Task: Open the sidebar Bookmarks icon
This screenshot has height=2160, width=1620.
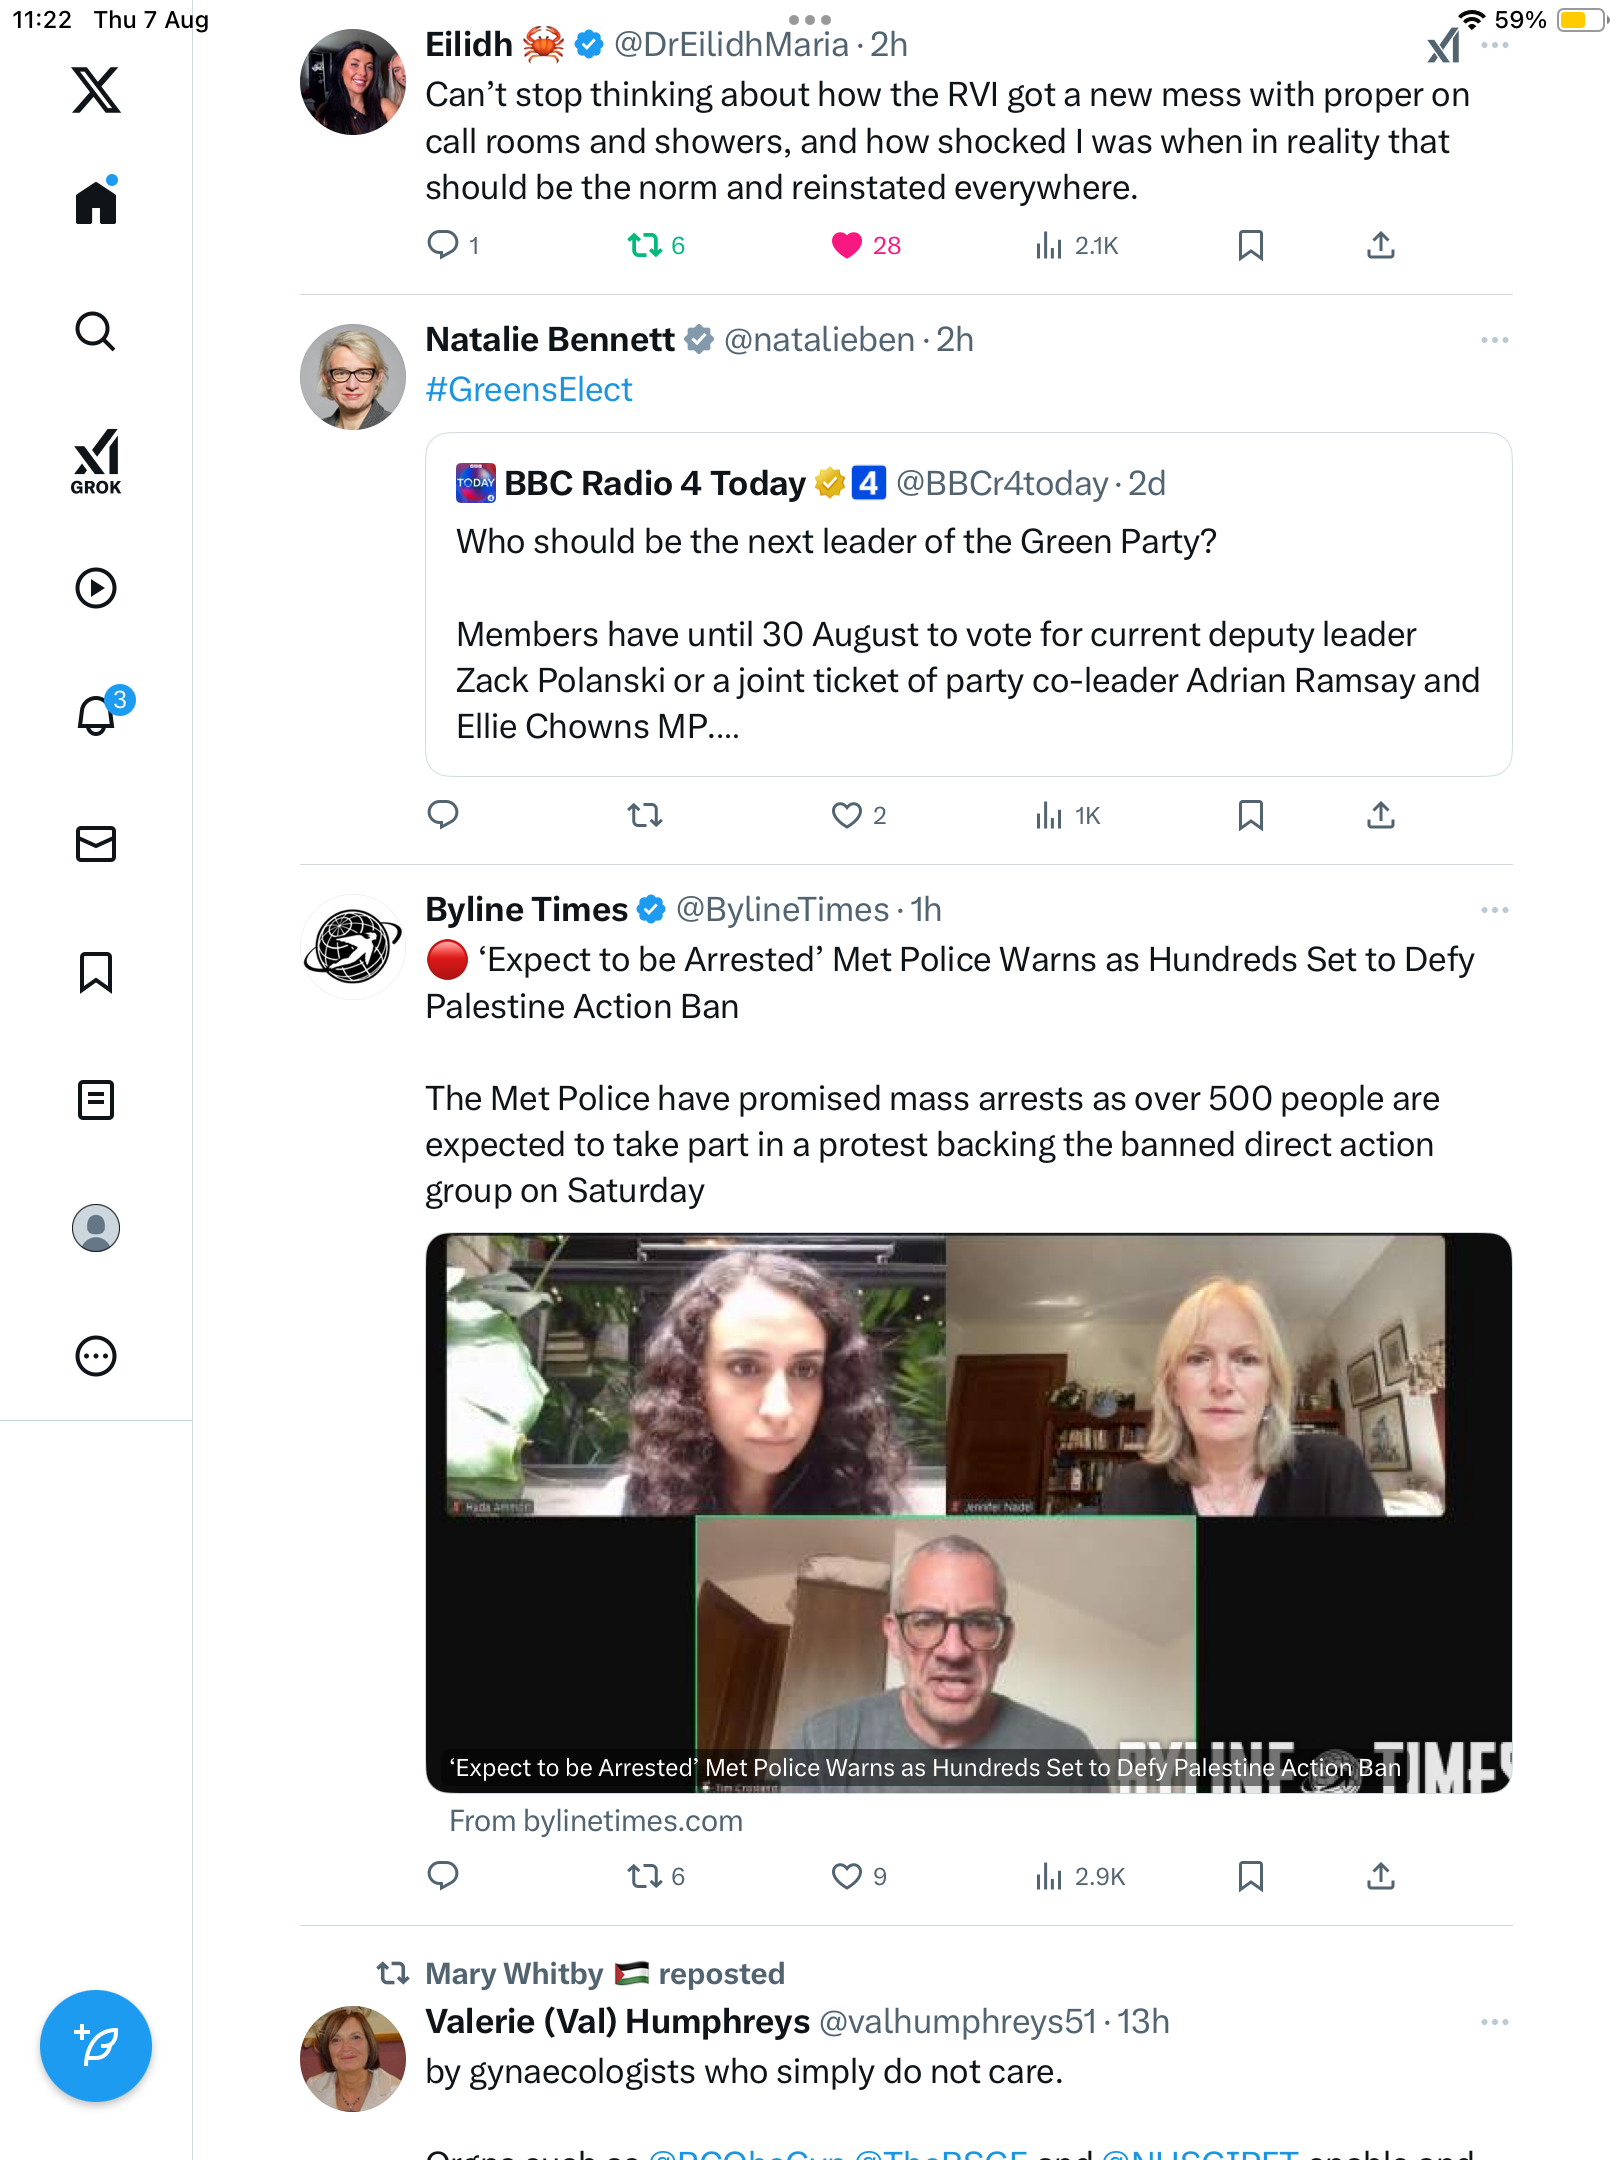Action: click(x=96, y=972)
